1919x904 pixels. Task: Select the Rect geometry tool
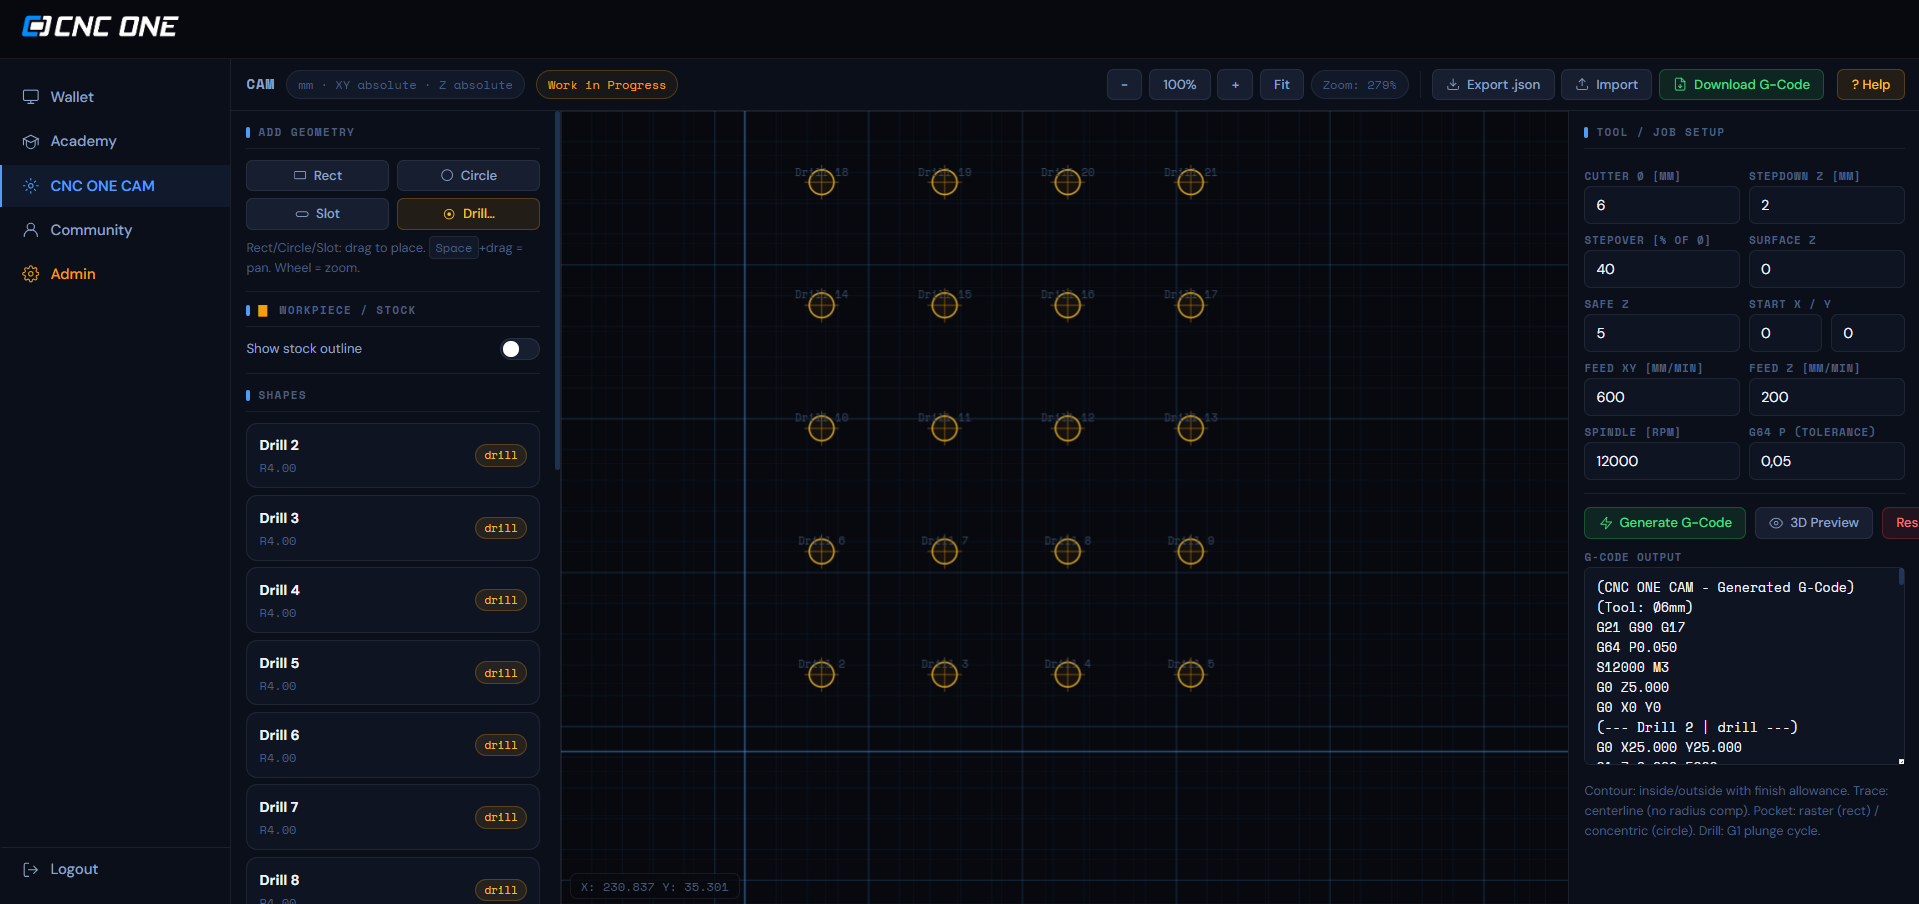(x=317, y=175)
